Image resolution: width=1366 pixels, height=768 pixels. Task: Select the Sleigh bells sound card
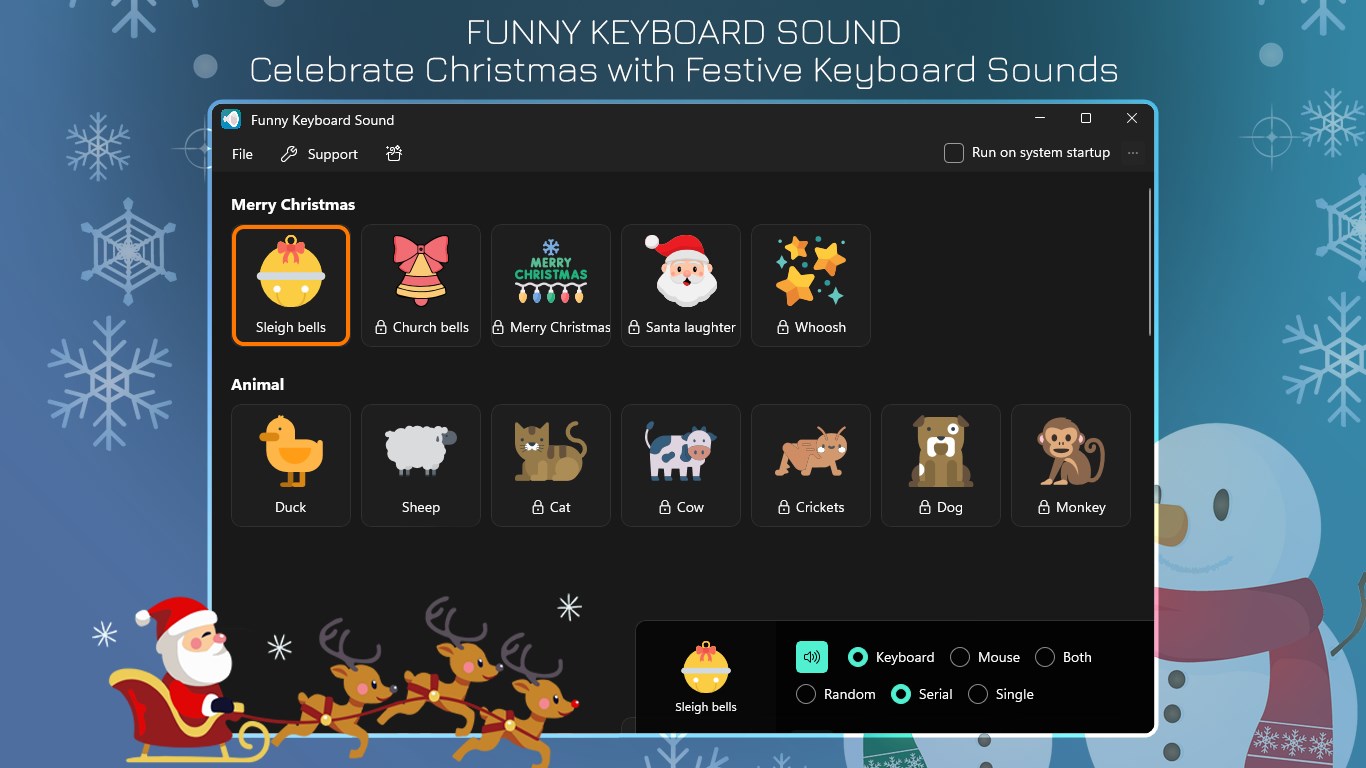(291, 285)
